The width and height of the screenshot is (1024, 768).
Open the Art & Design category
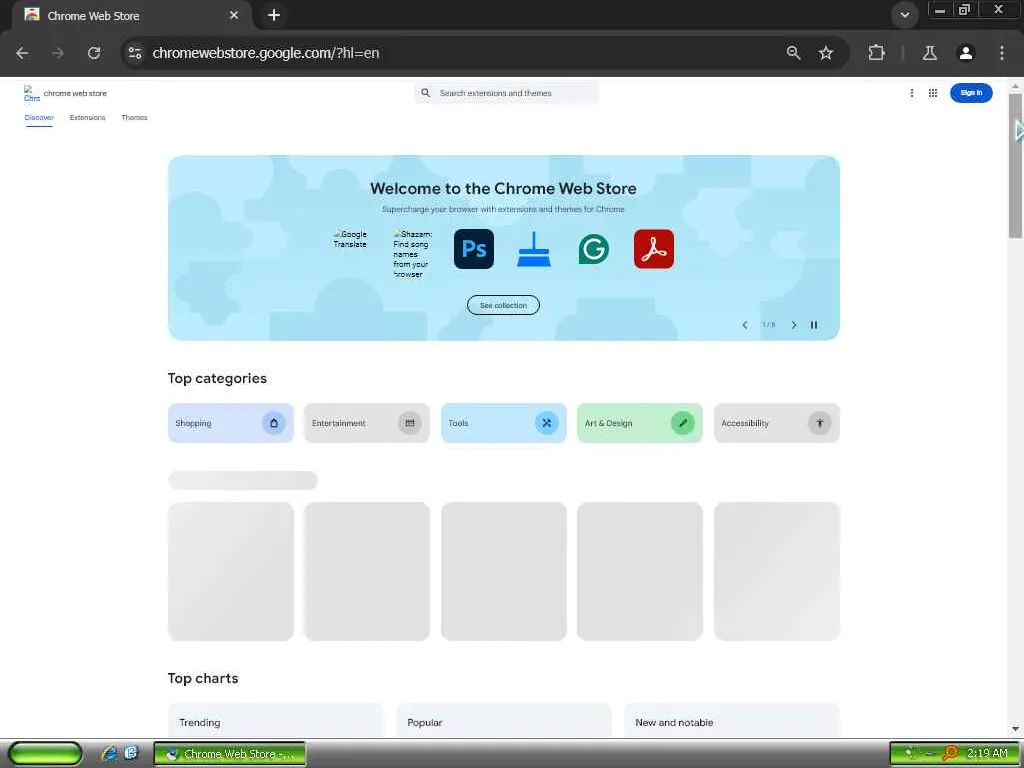coord(640,423)
